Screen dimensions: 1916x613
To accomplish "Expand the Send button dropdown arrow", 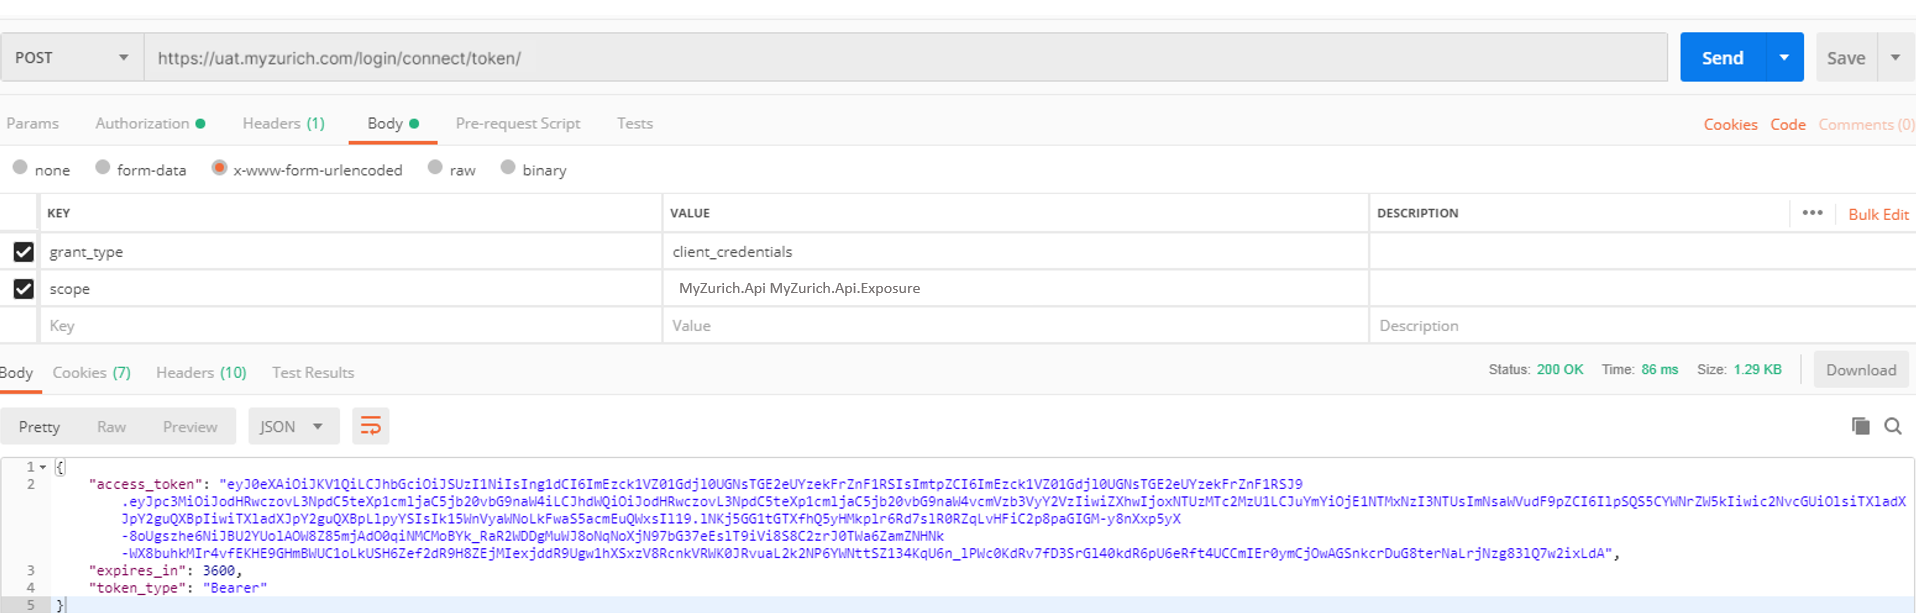I will coord(1784,58).
